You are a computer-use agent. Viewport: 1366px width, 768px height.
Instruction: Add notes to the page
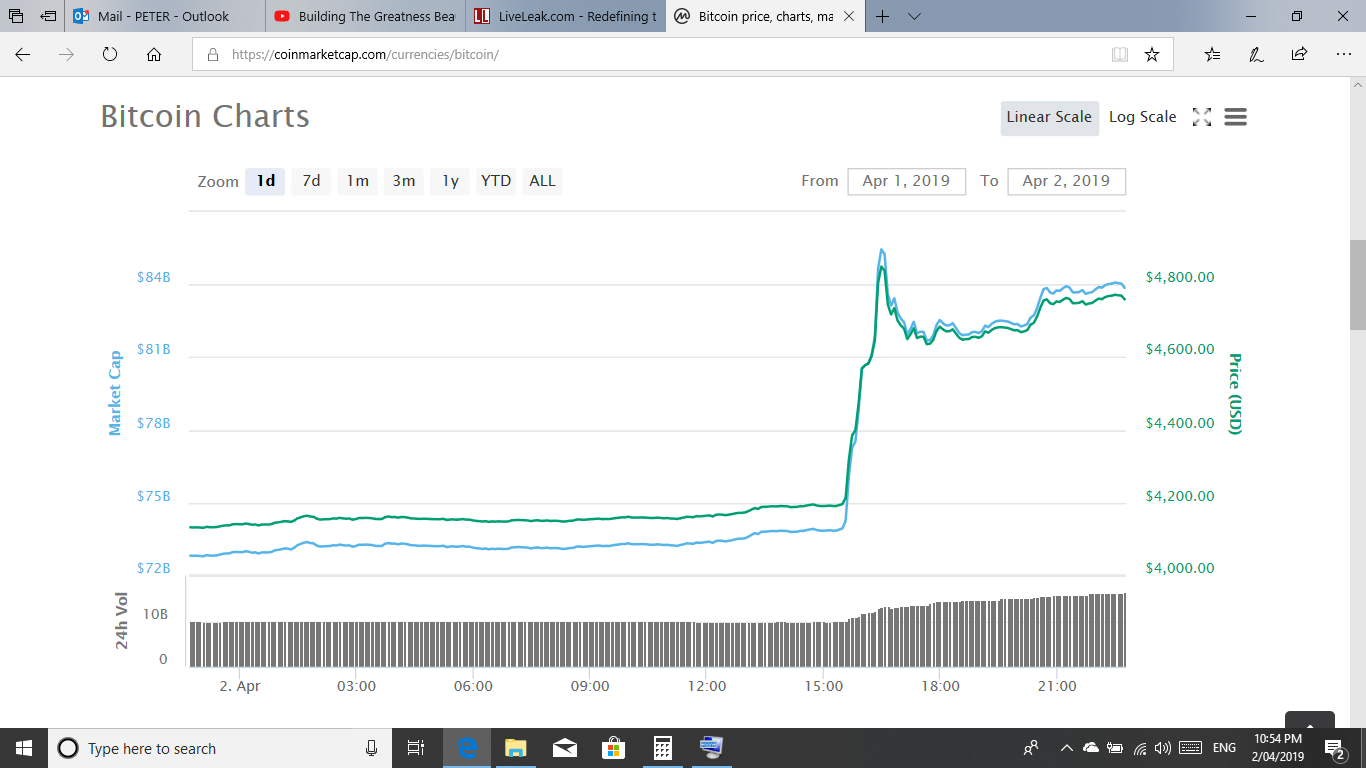[1256, 55]
